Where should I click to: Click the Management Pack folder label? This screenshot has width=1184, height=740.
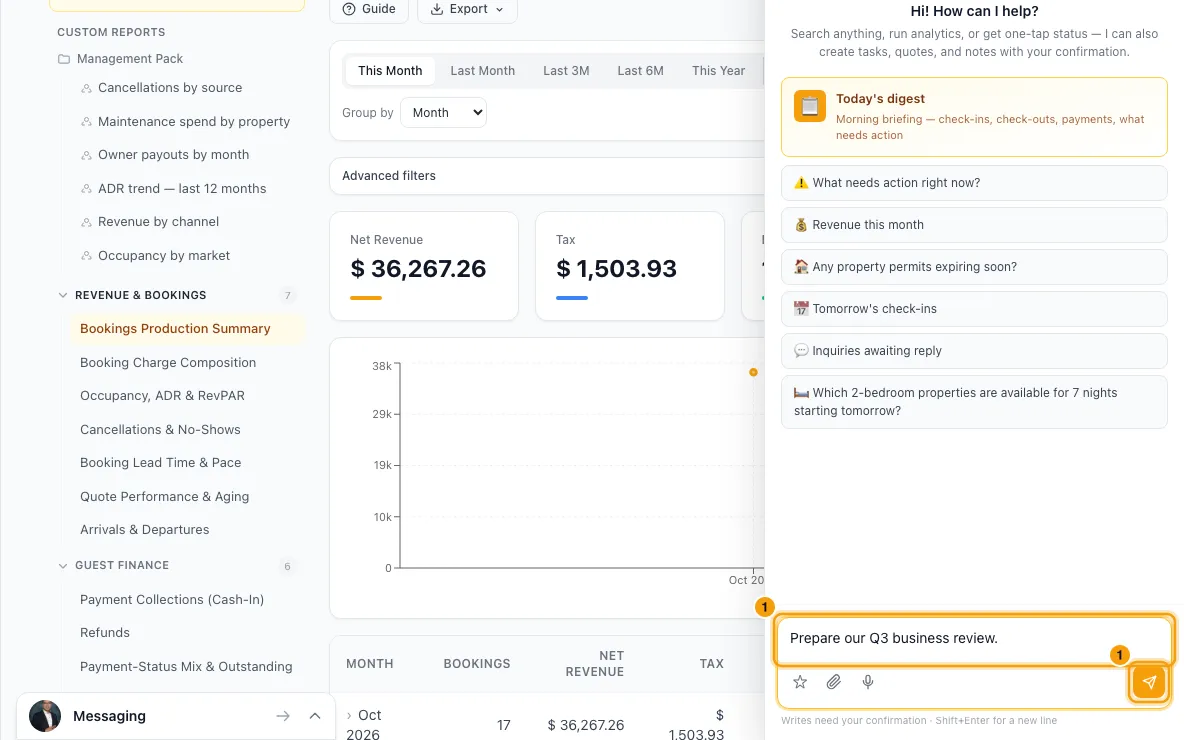pyautogui.click(x=130, y=59)
